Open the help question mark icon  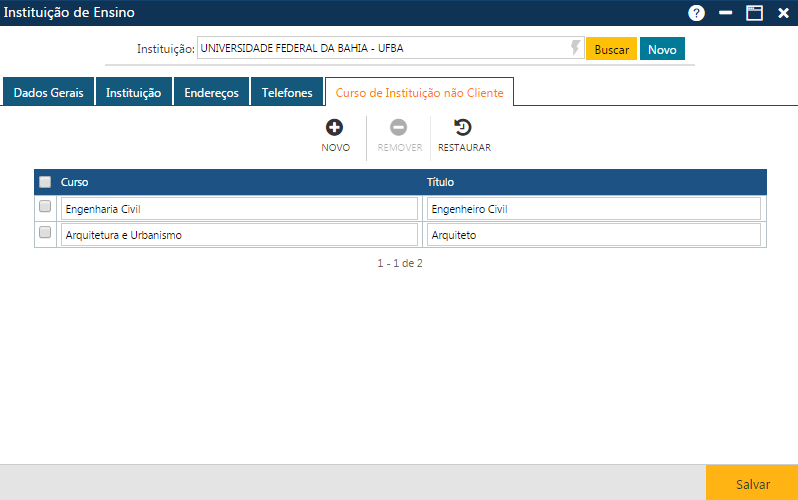pyautogui.click(x=697, y=13)
